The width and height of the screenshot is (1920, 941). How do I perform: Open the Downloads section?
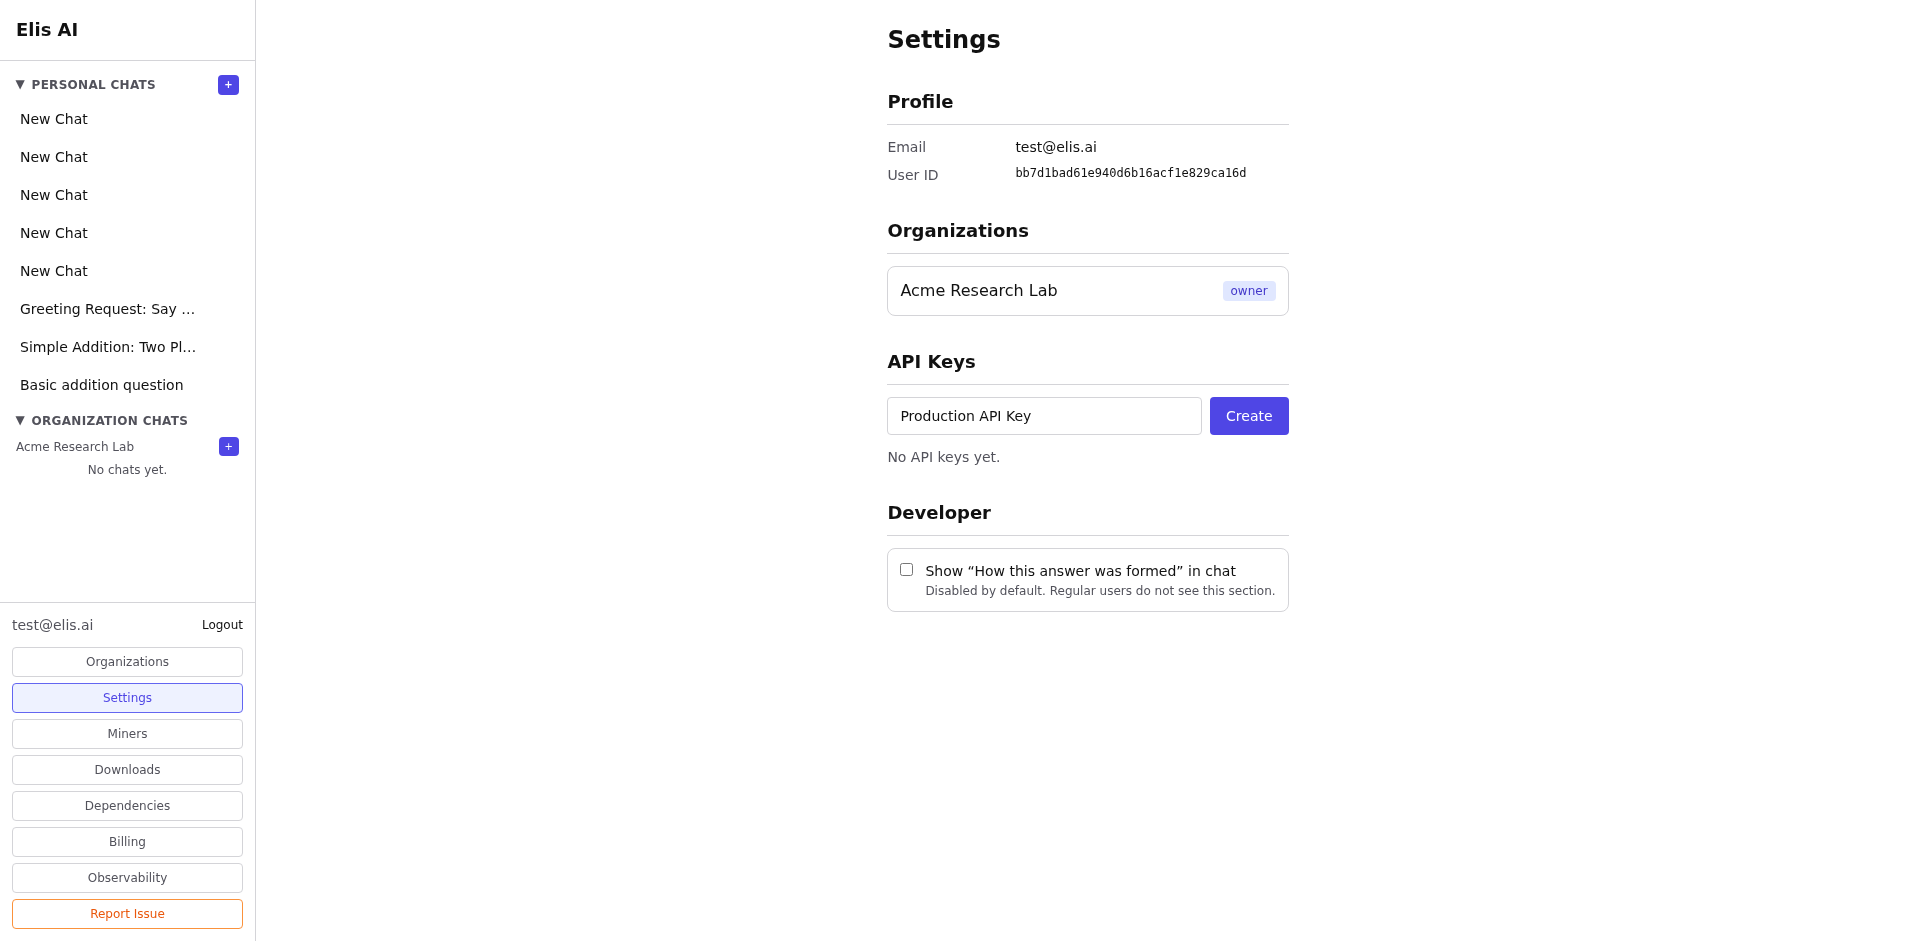click(127, 769)
